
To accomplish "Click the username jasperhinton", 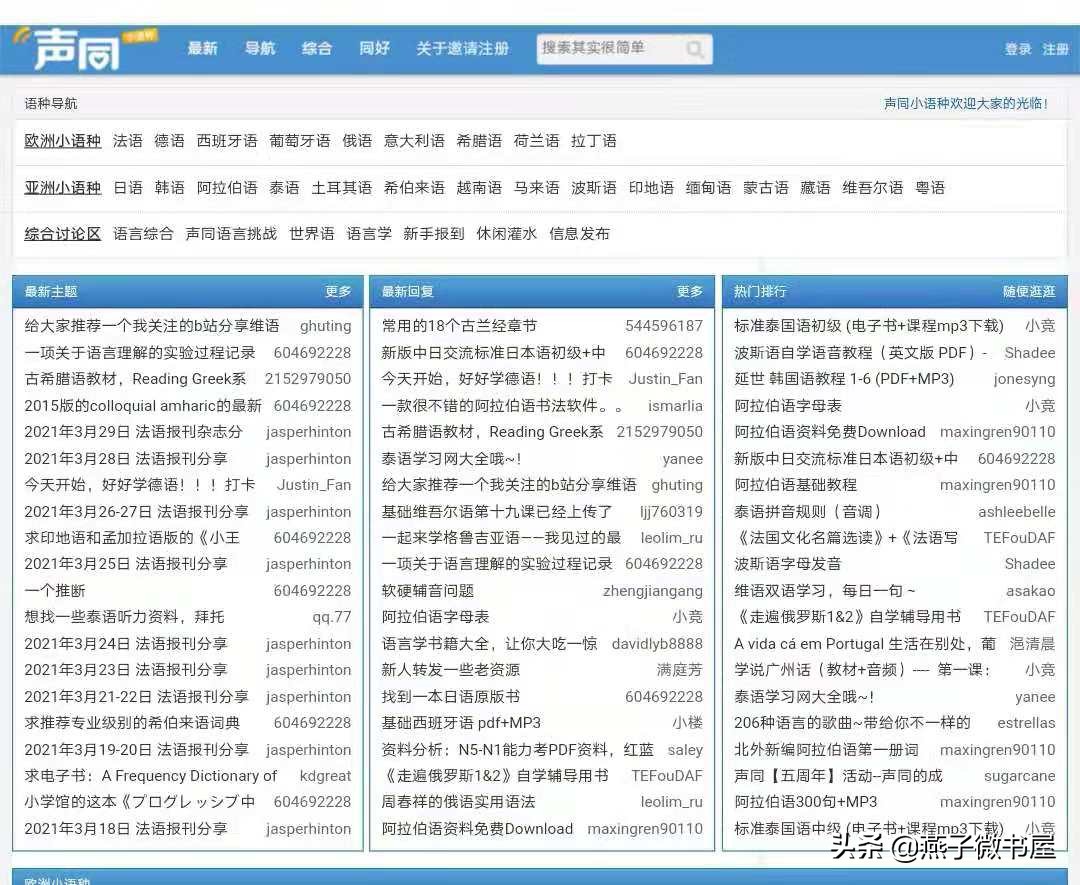I will pos(310,432).
